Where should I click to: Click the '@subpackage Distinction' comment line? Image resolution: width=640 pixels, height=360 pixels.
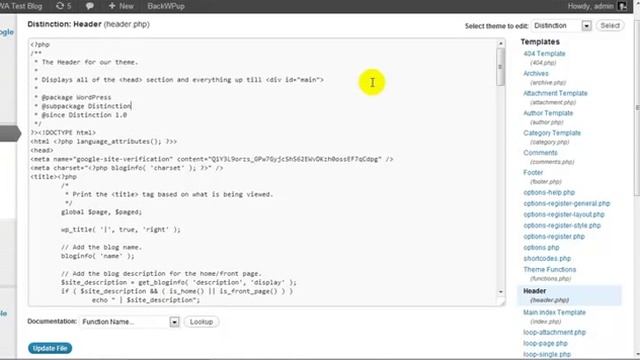pos(83,106)
